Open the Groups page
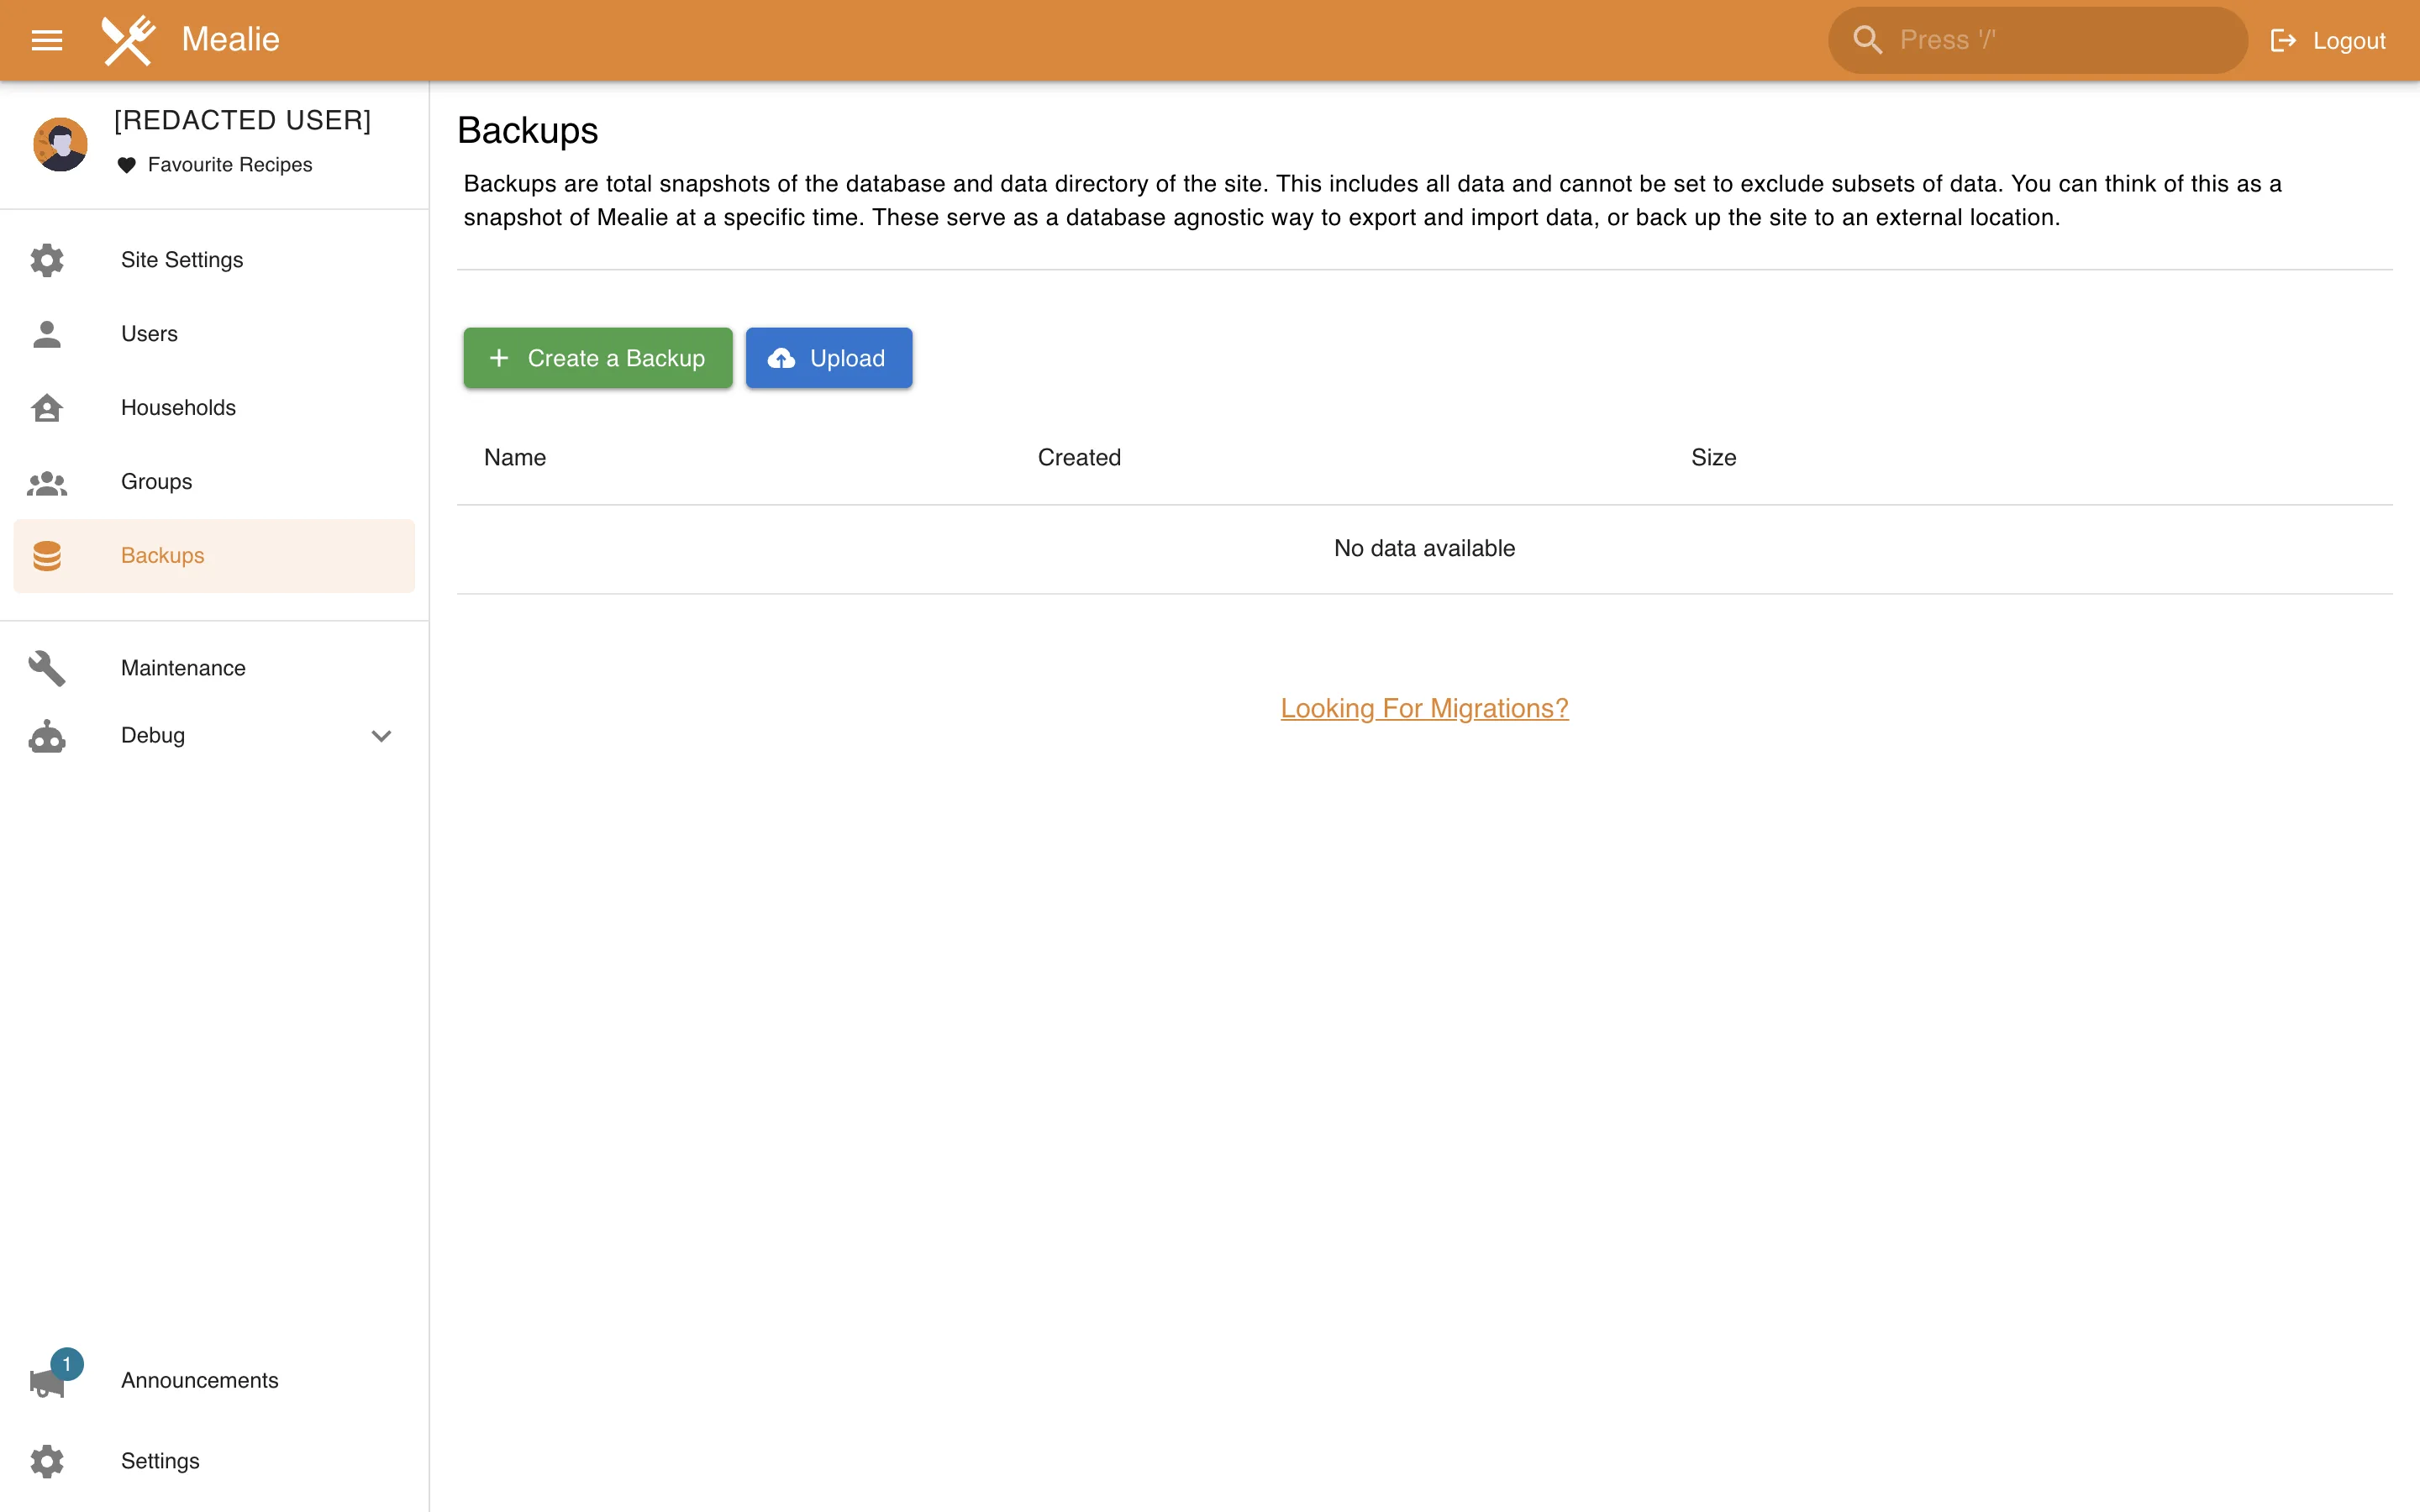 tap(214, 482)
